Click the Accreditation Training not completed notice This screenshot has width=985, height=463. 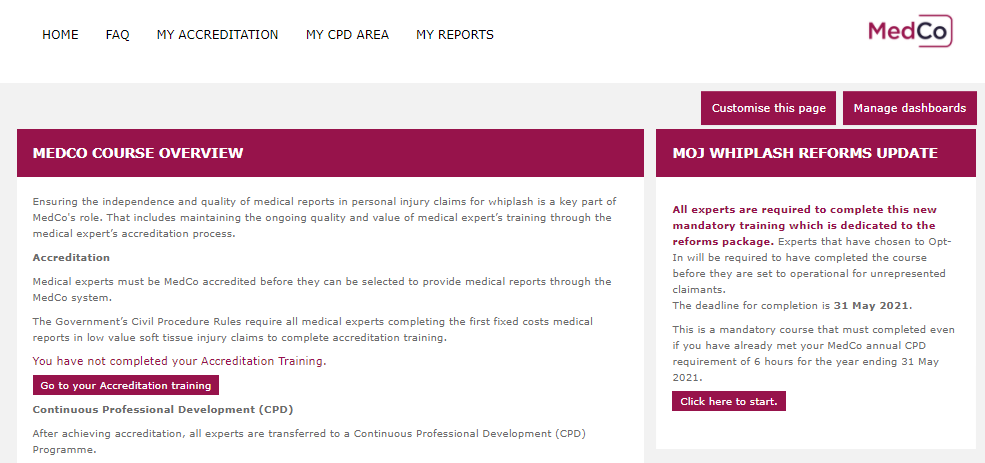point(180,361)
